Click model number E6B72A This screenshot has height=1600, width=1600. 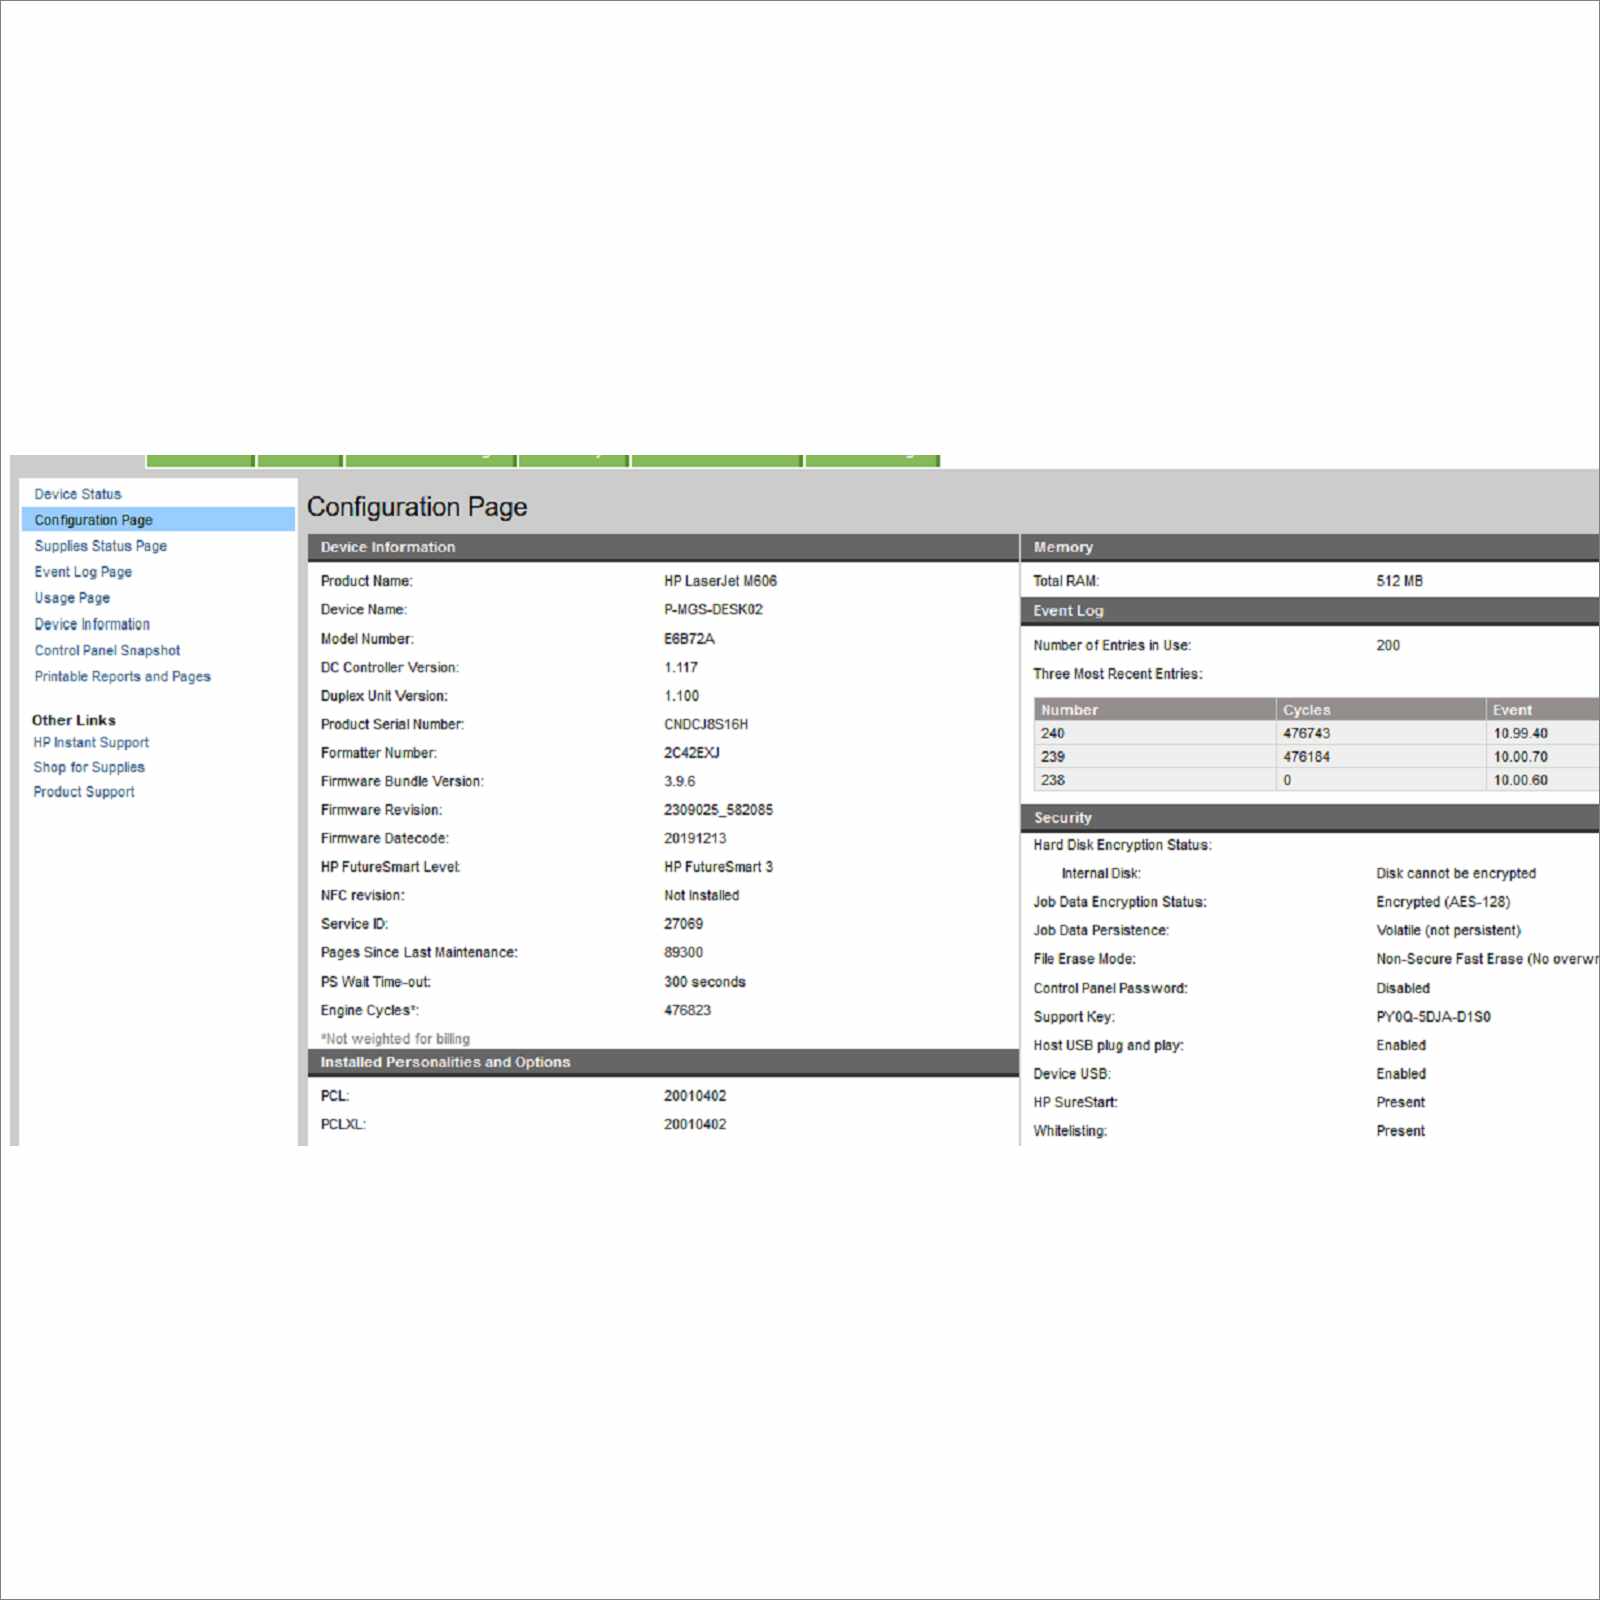coord(689,638)
